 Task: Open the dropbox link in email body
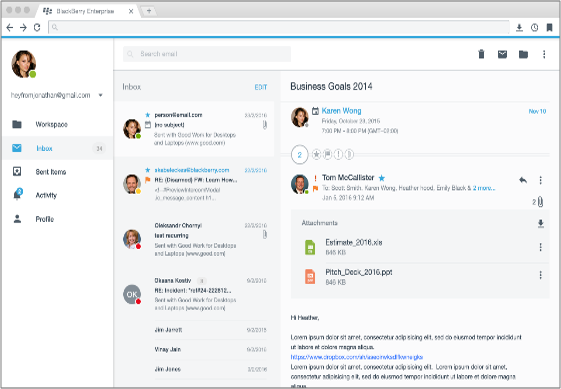click(x=357, y=357)
